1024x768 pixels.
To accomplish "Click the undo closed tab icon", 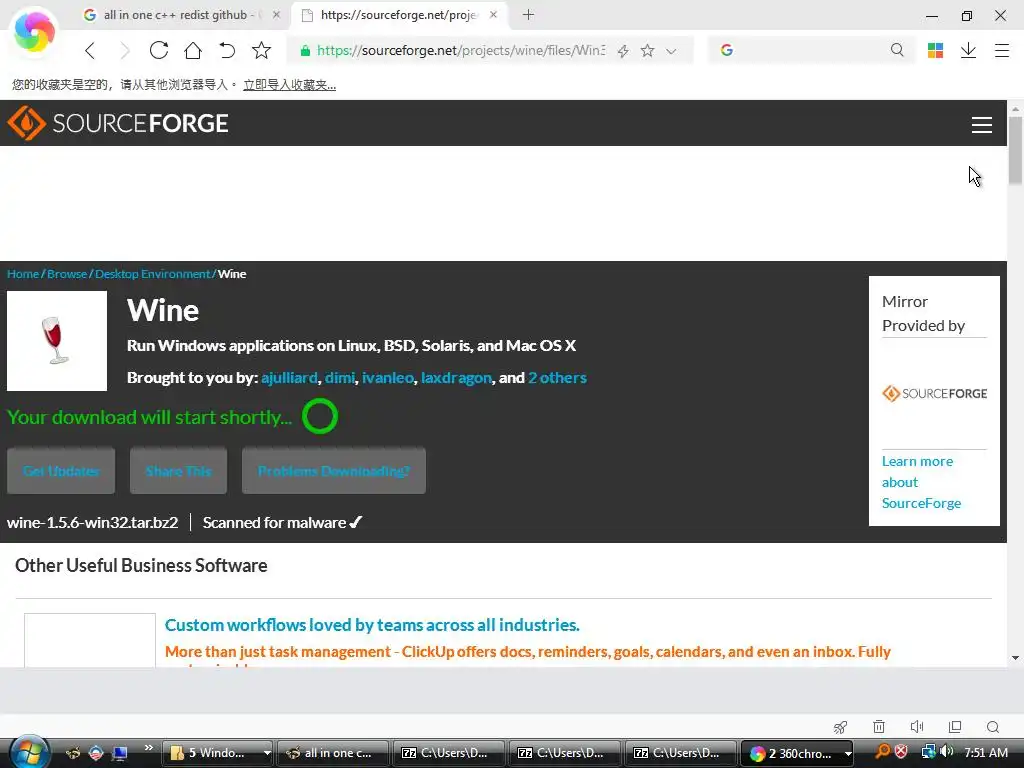I will (x=227, y=50).
